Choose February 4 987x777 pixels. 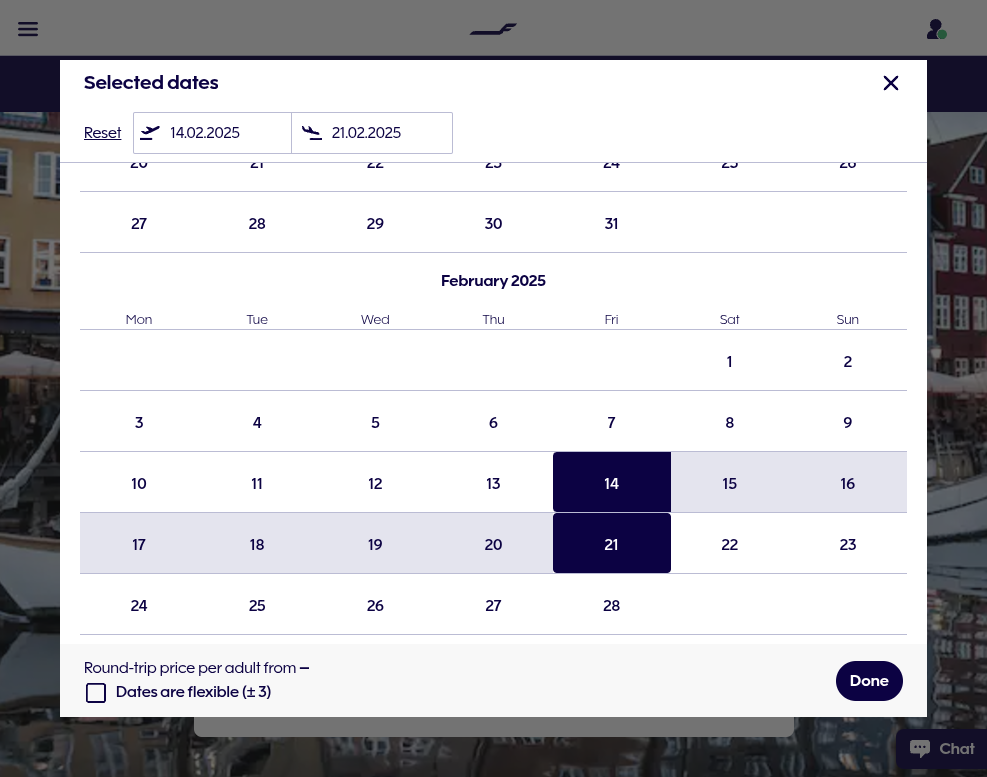point(257,423)
